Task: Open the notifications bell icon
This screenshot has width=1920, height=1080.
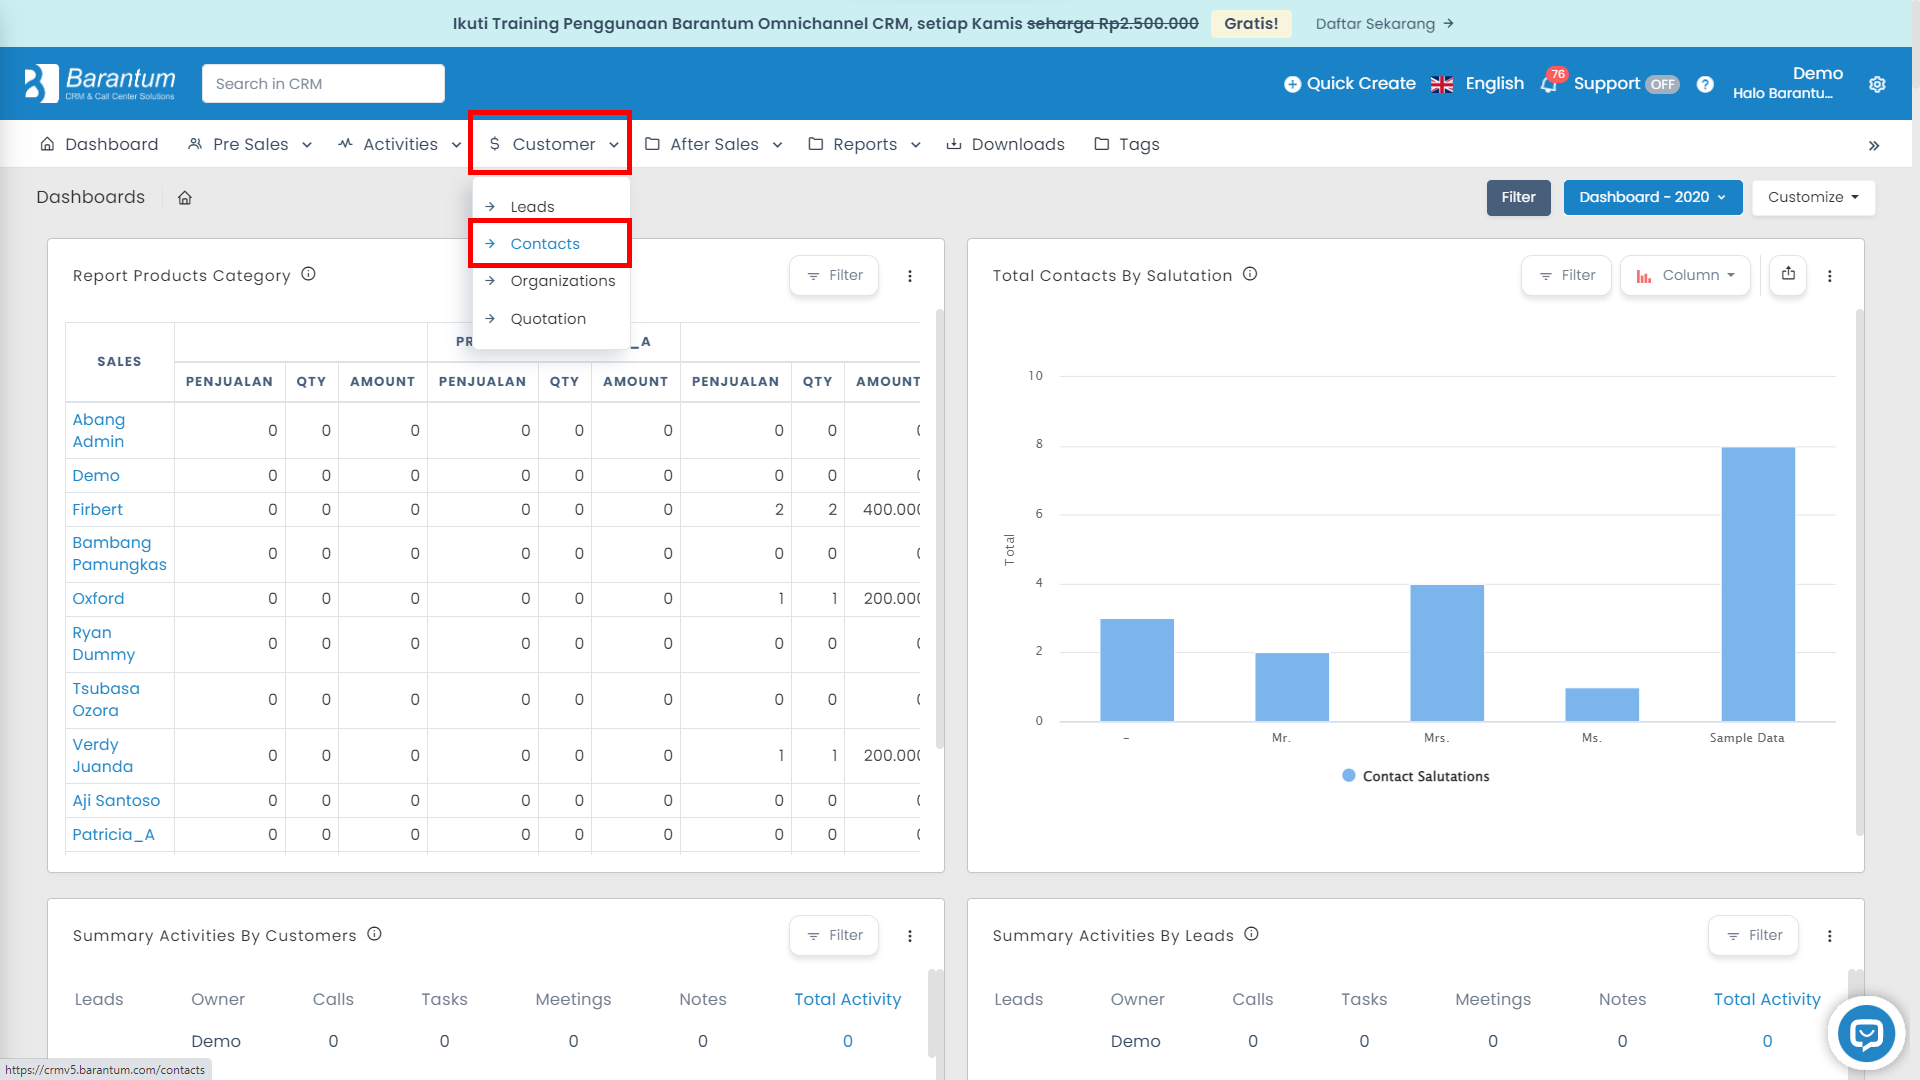Action: pos(1549,85)
